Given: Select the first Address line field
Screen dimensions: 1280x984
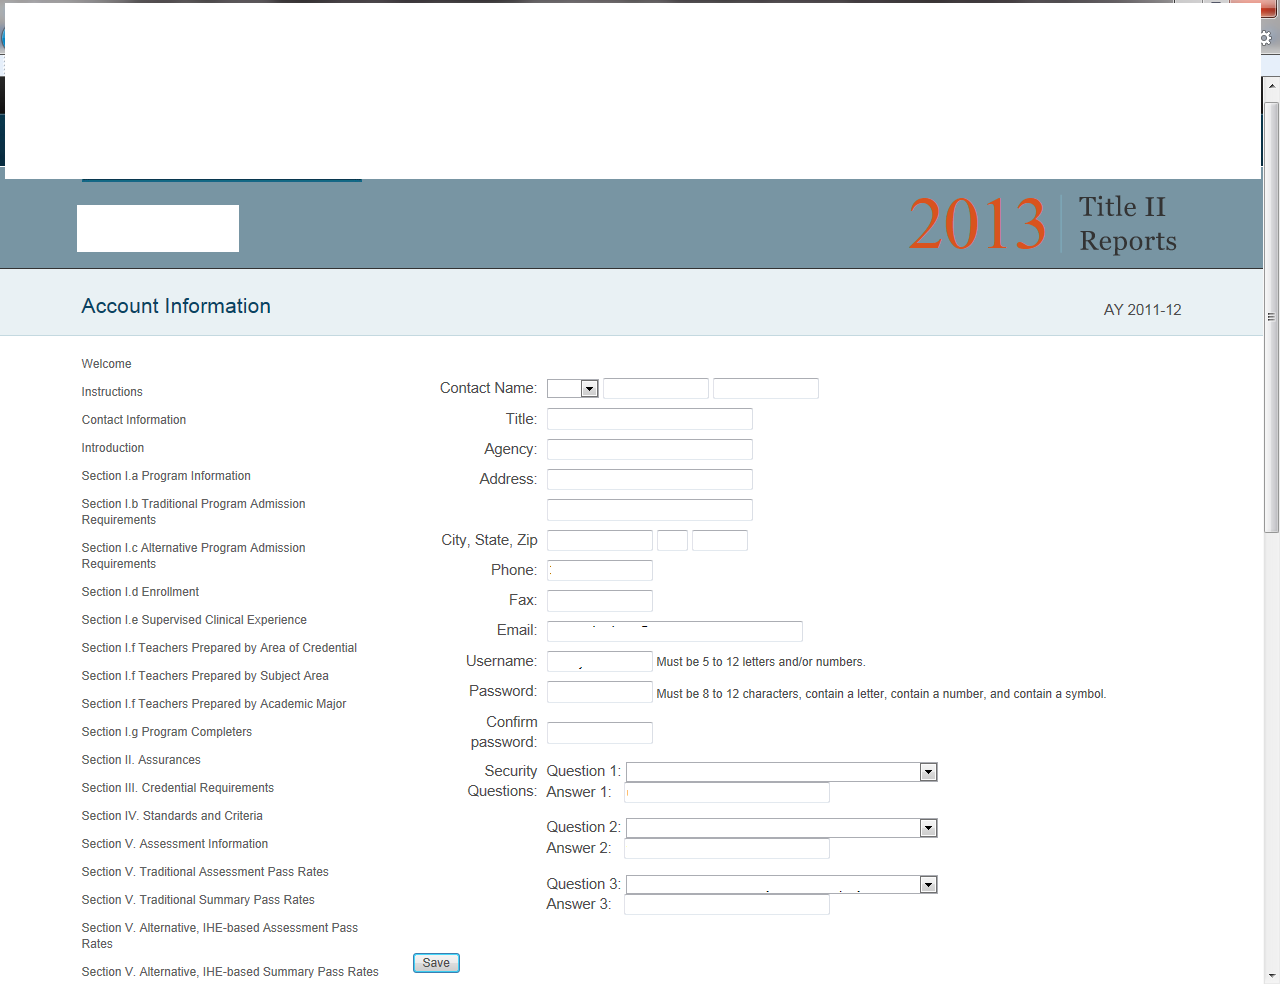Looking at the screenshot, I should pyautogui.click(x=650, y=480).
